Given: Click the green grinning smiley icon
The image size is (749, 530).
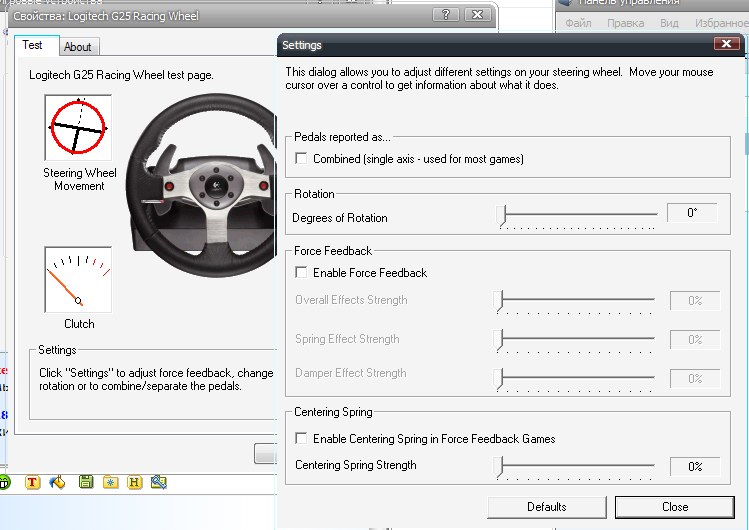Looking at the screenshot, I should [x=4, y=482].
